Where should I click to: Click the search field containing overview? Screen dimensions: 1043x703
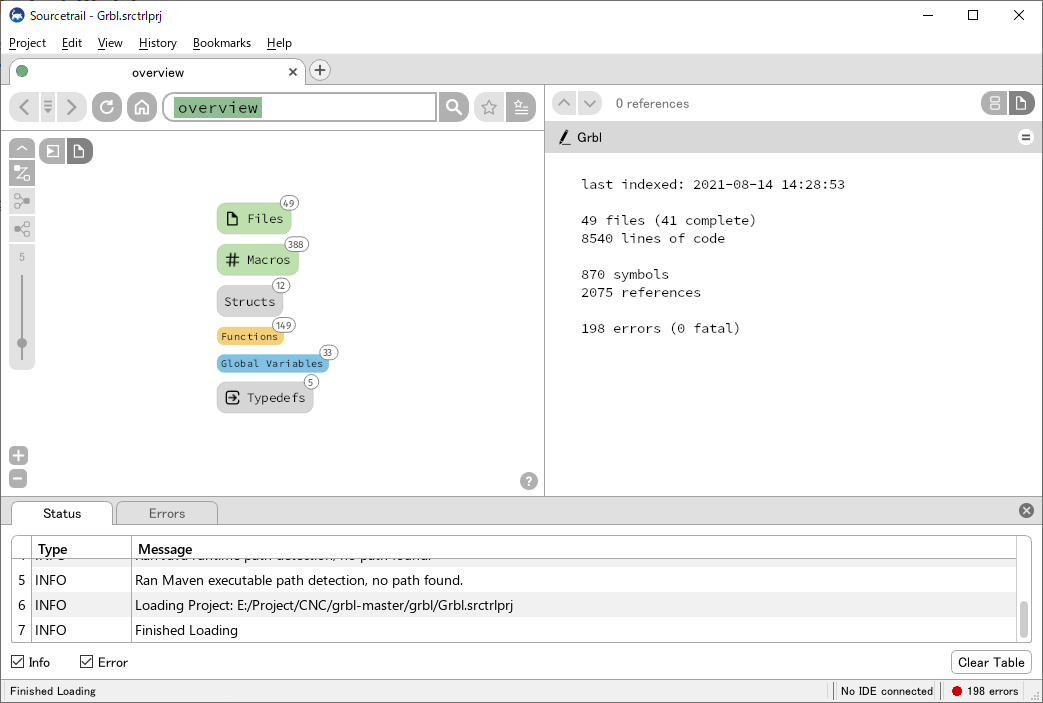[300, 107]
